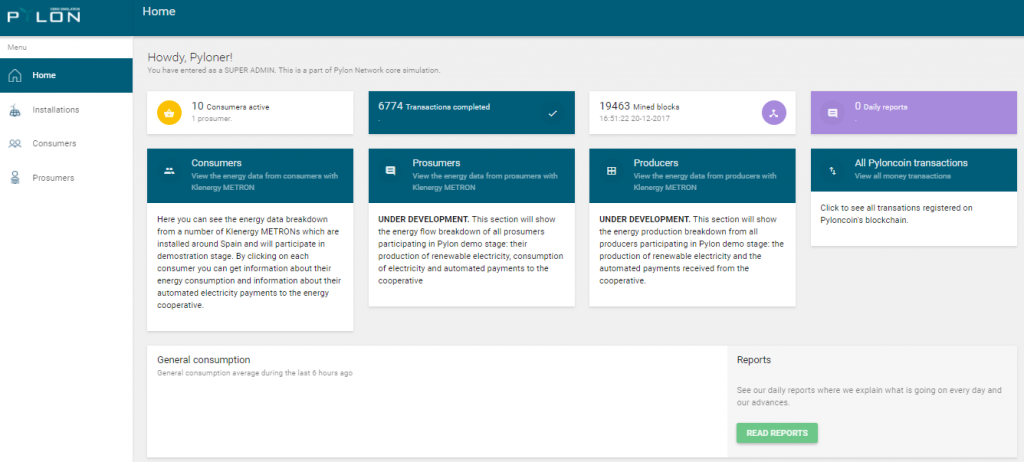Click the Consumers panel description paragraph

pos(249,262)
